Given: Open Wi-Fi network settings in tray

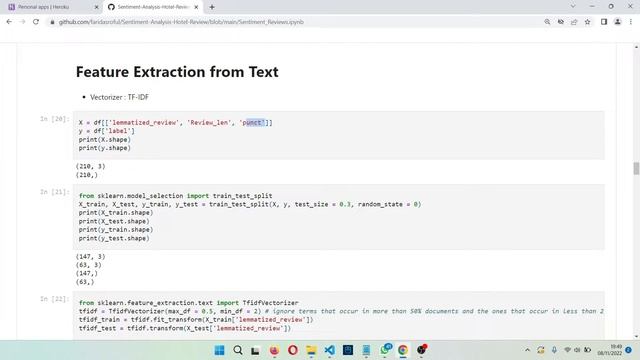Looking at the screenshot, I should (567, 350).
